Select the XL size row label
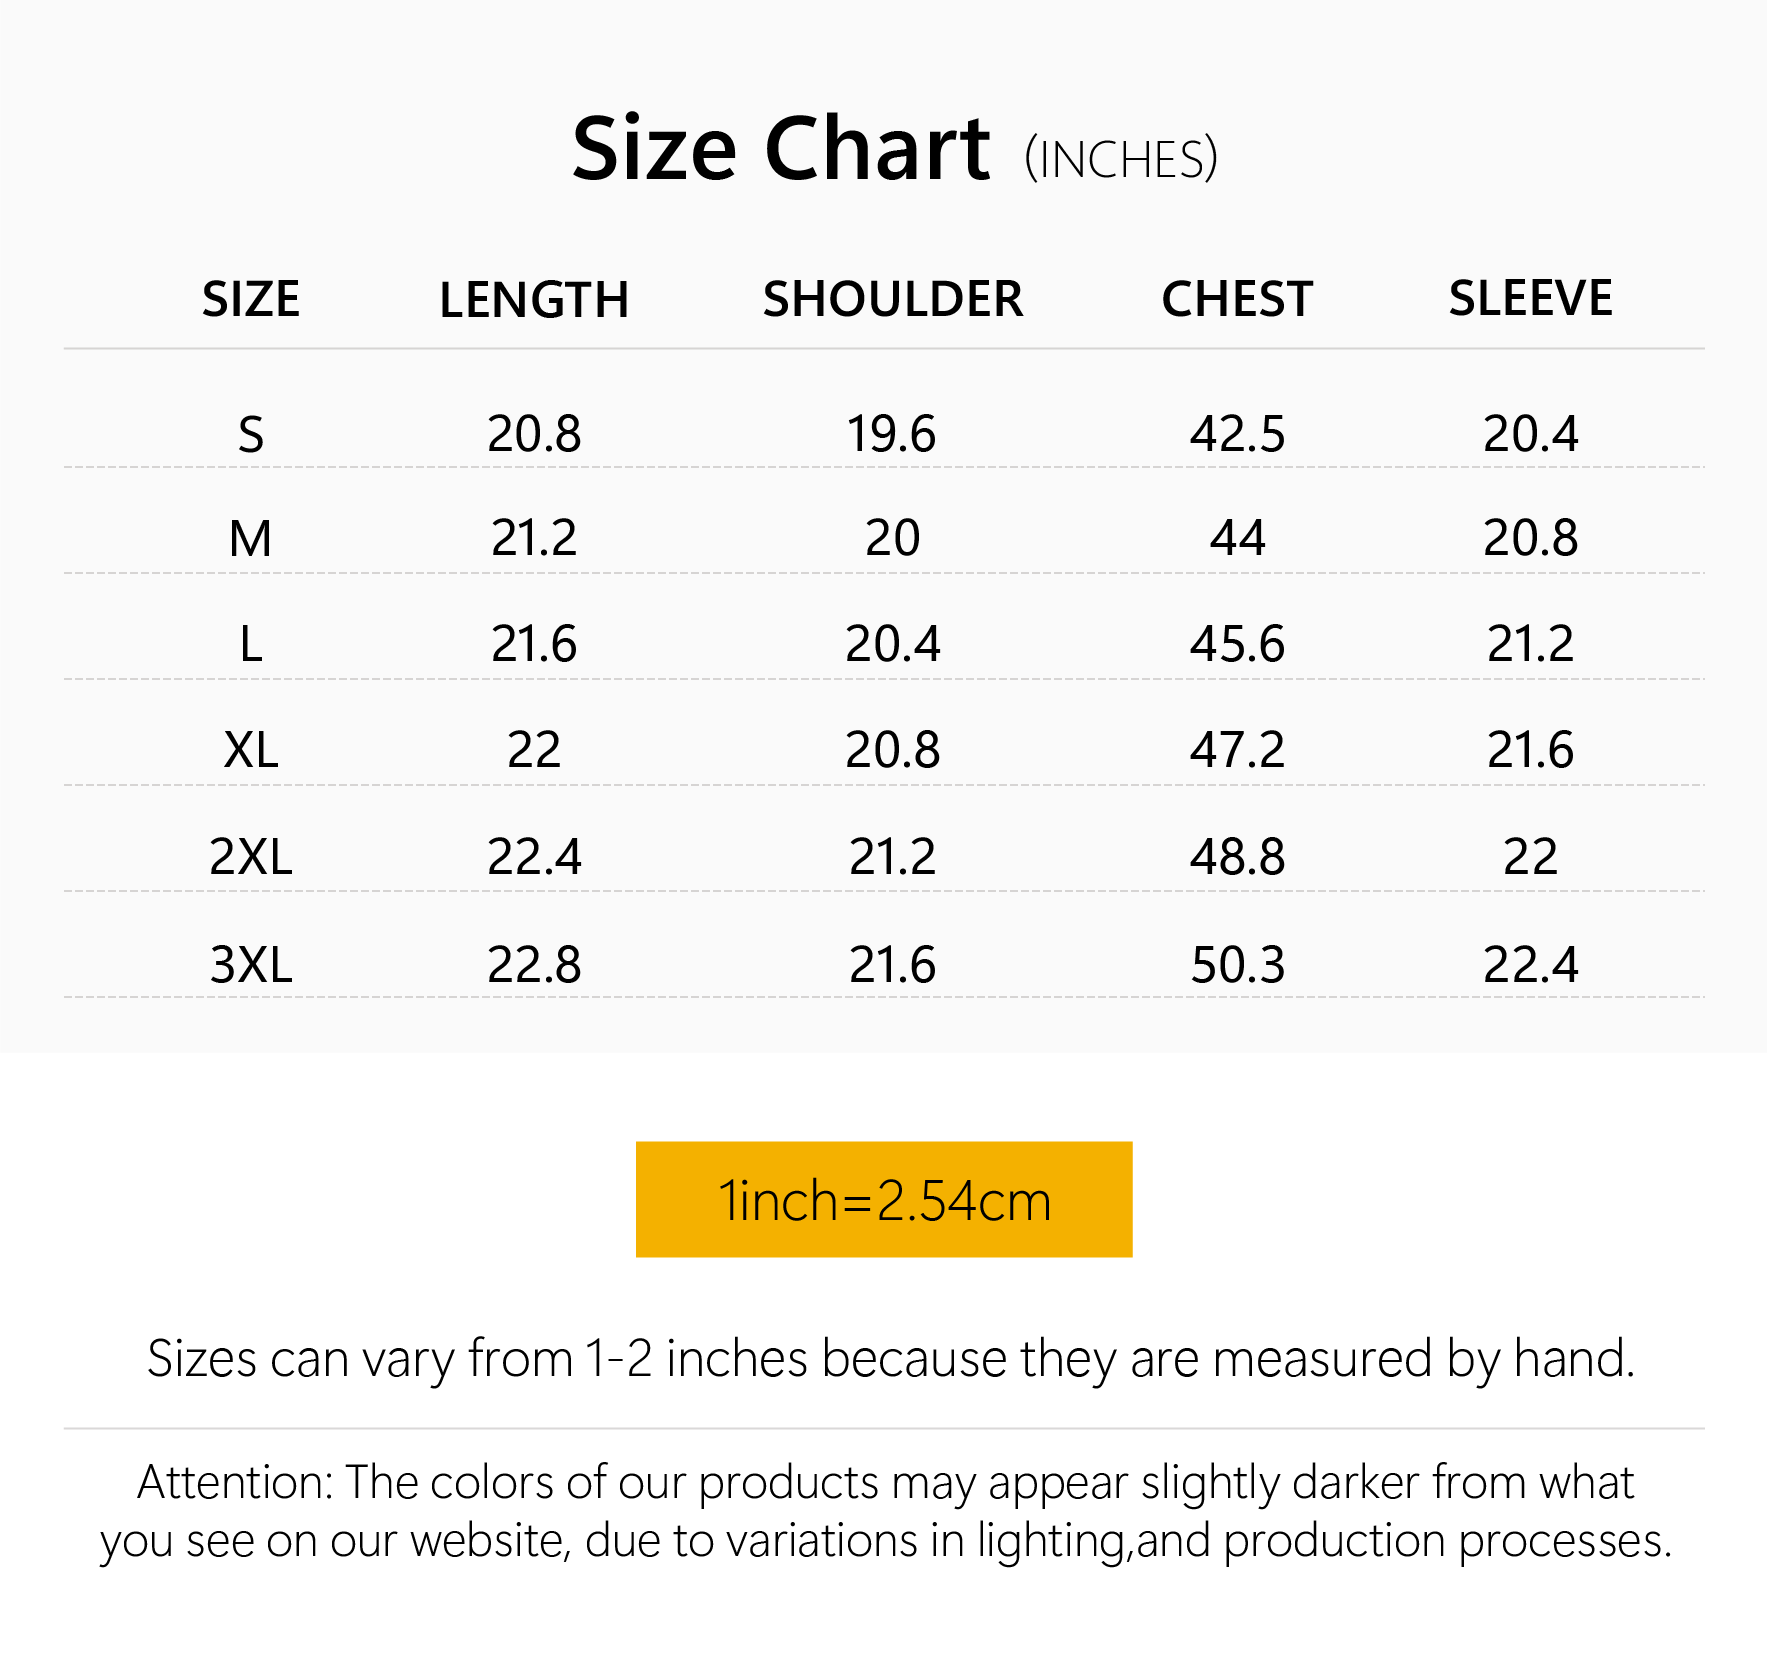Image resolution: width=1767 pixels, height=1678 pixels. [251, 750]
